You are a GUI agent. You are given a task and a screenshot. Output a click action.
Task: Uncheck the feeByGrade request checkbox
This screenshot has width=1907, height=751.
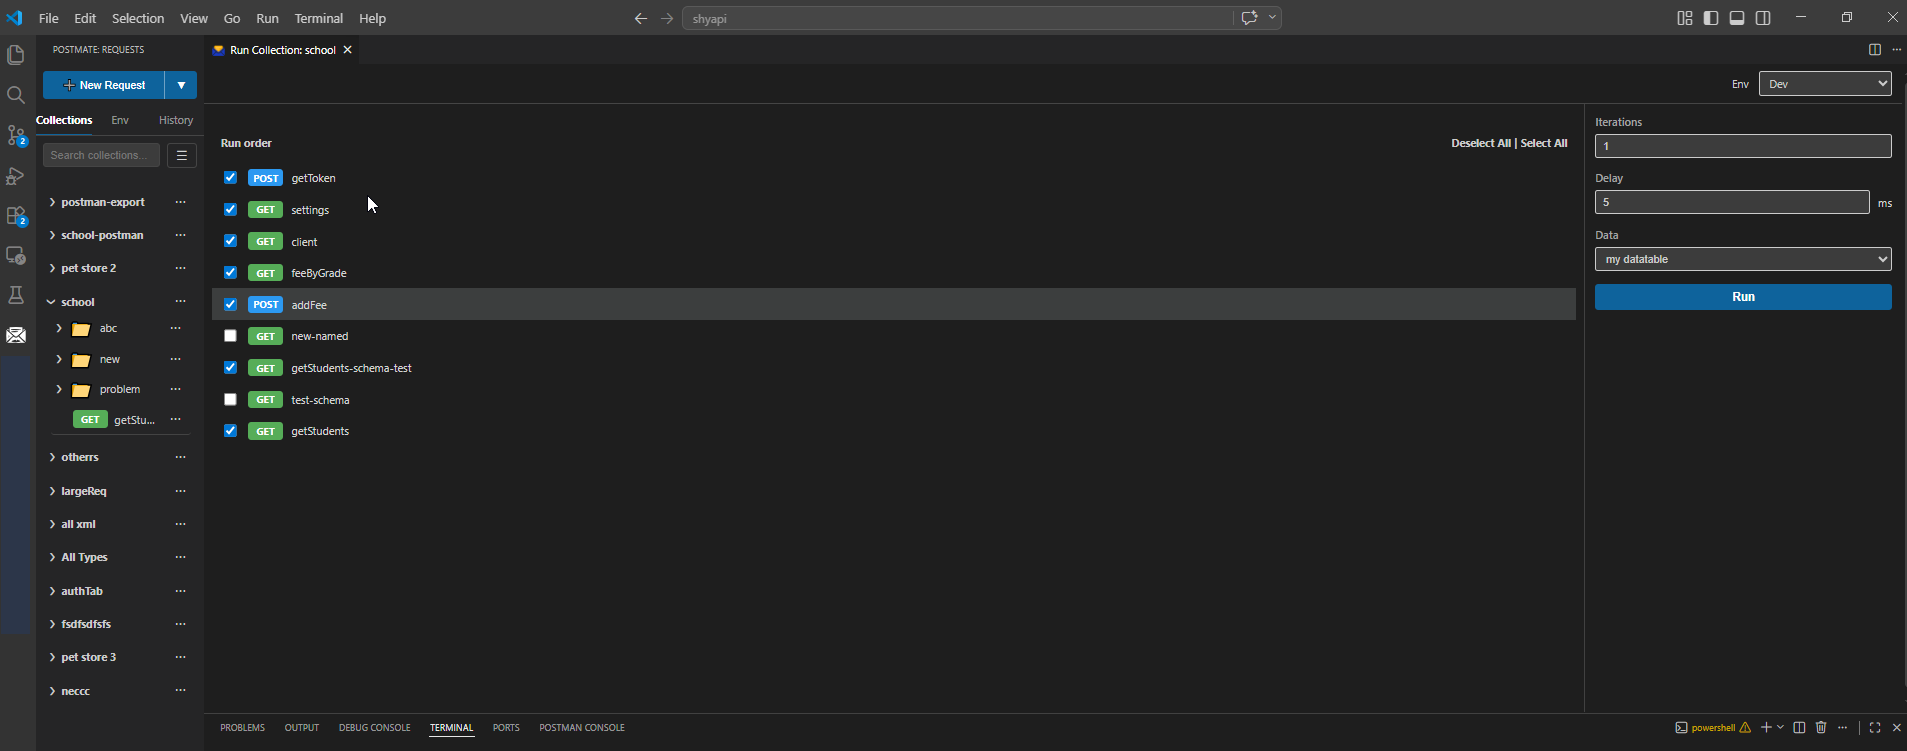(x=230, y=272)
